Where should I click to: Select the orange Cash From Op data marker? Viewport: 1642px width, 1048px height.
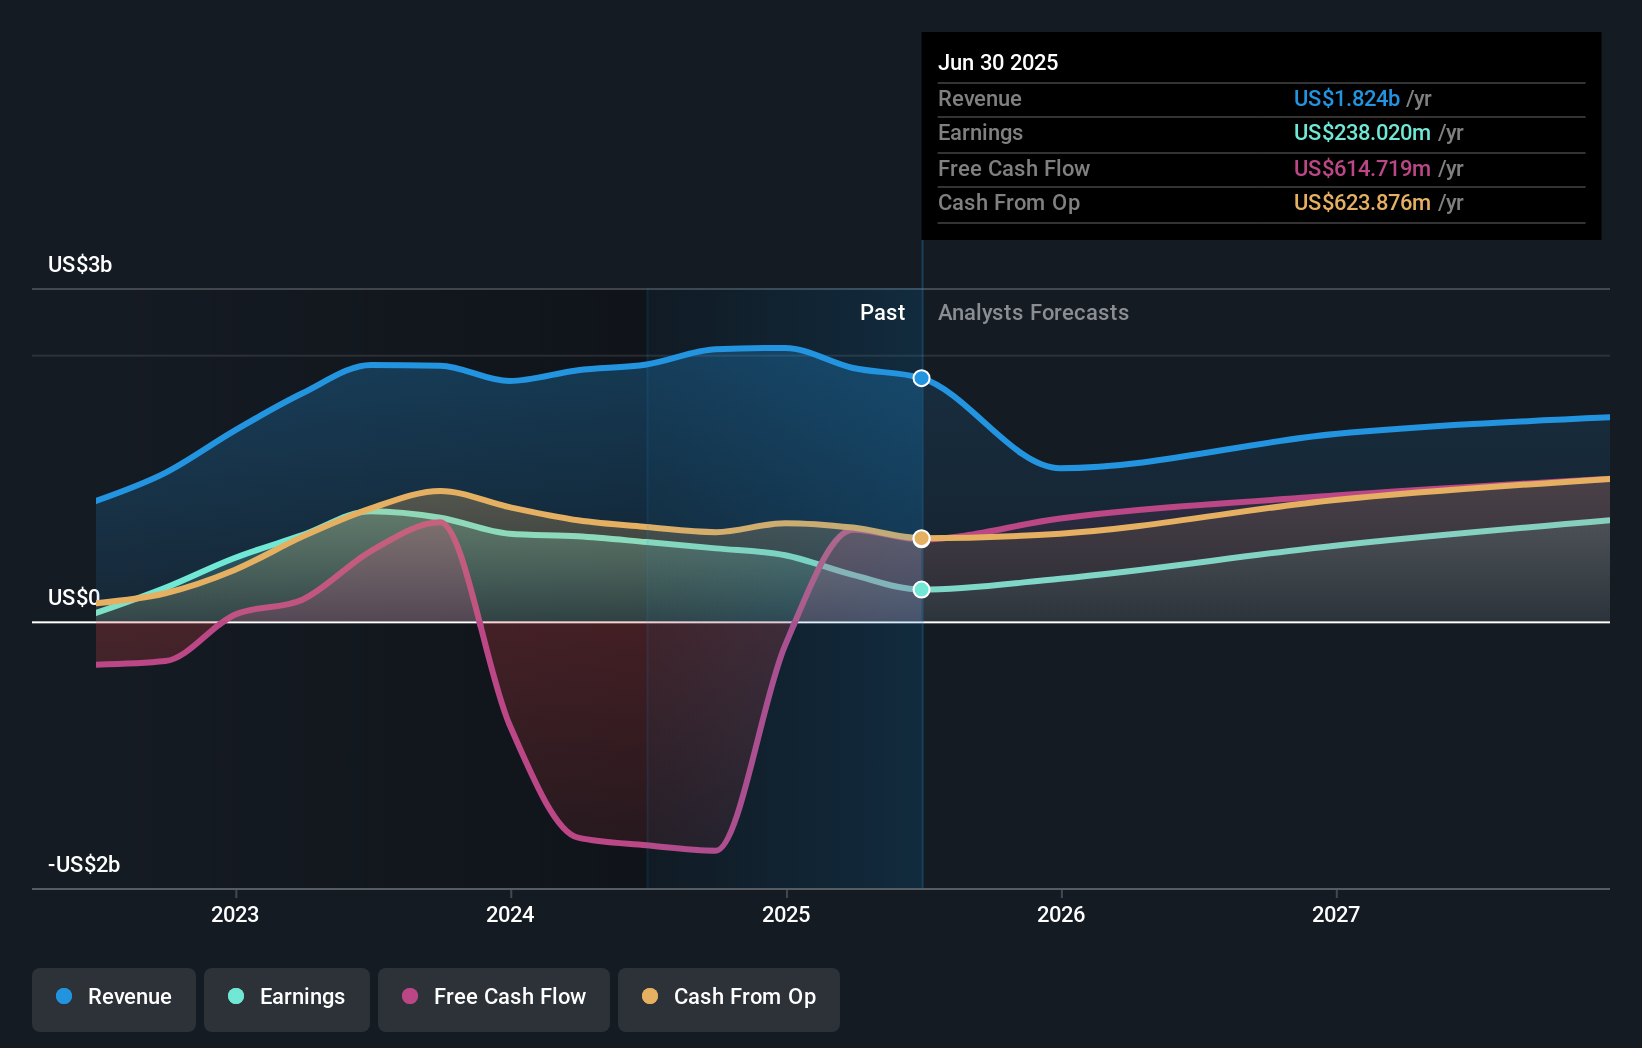click(922, 539)
